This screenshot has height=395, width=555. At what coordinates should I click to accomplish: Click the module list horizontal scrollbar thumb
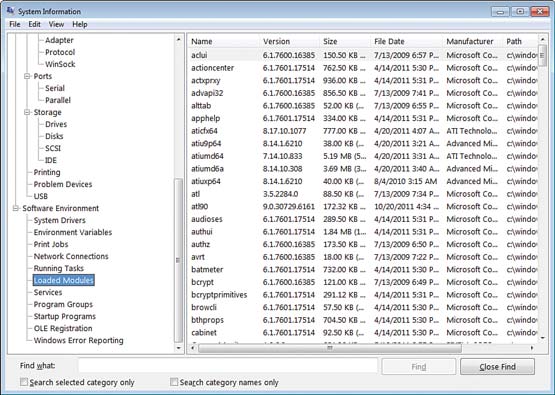(330, 348)
